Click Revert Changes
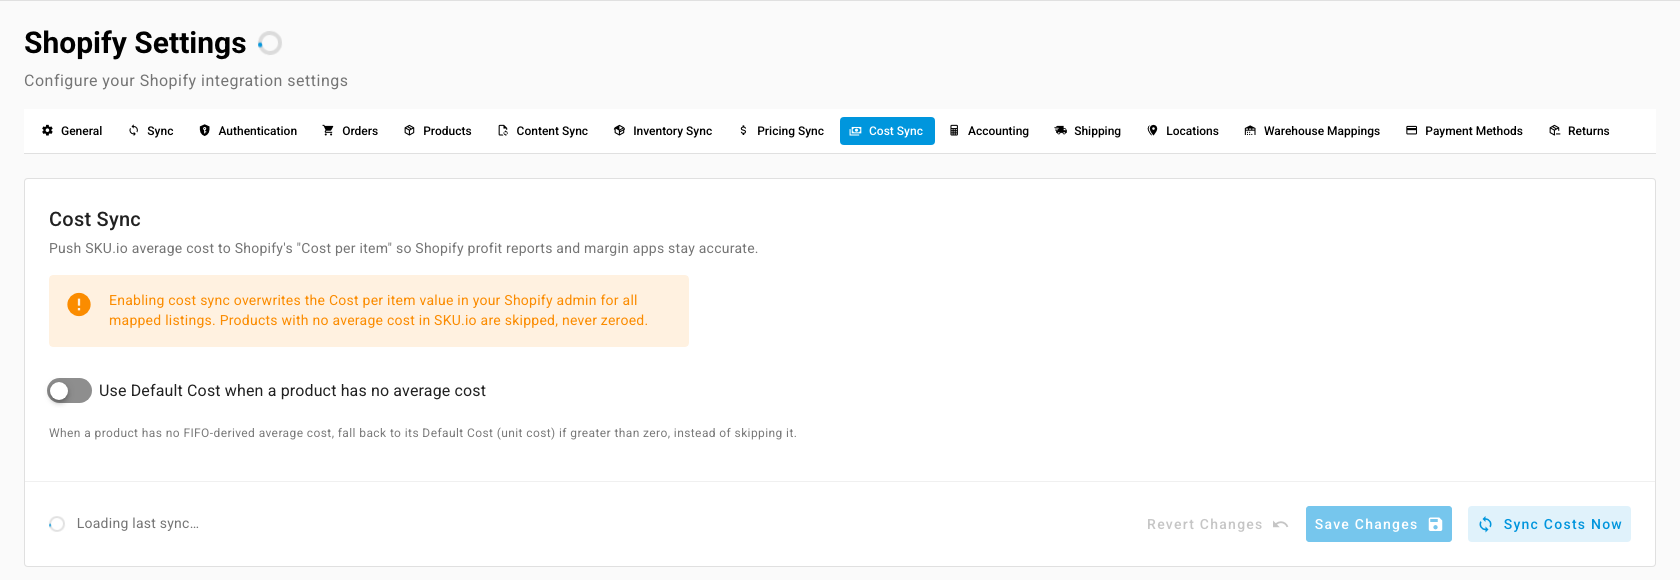Viewport: 1680px width, 580px height. tap(1218, 524)
